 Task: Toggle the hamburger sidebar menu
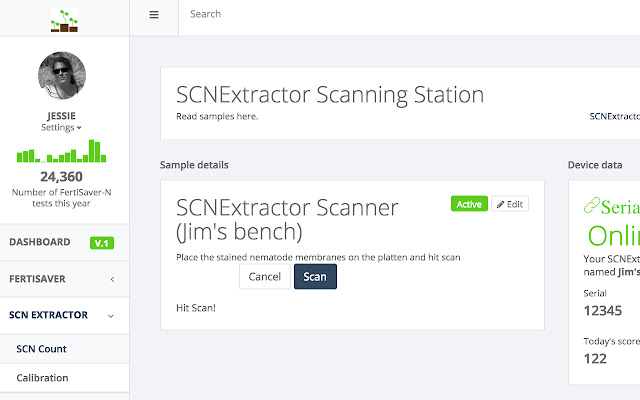pyautogui.click(x=154, y=15)
